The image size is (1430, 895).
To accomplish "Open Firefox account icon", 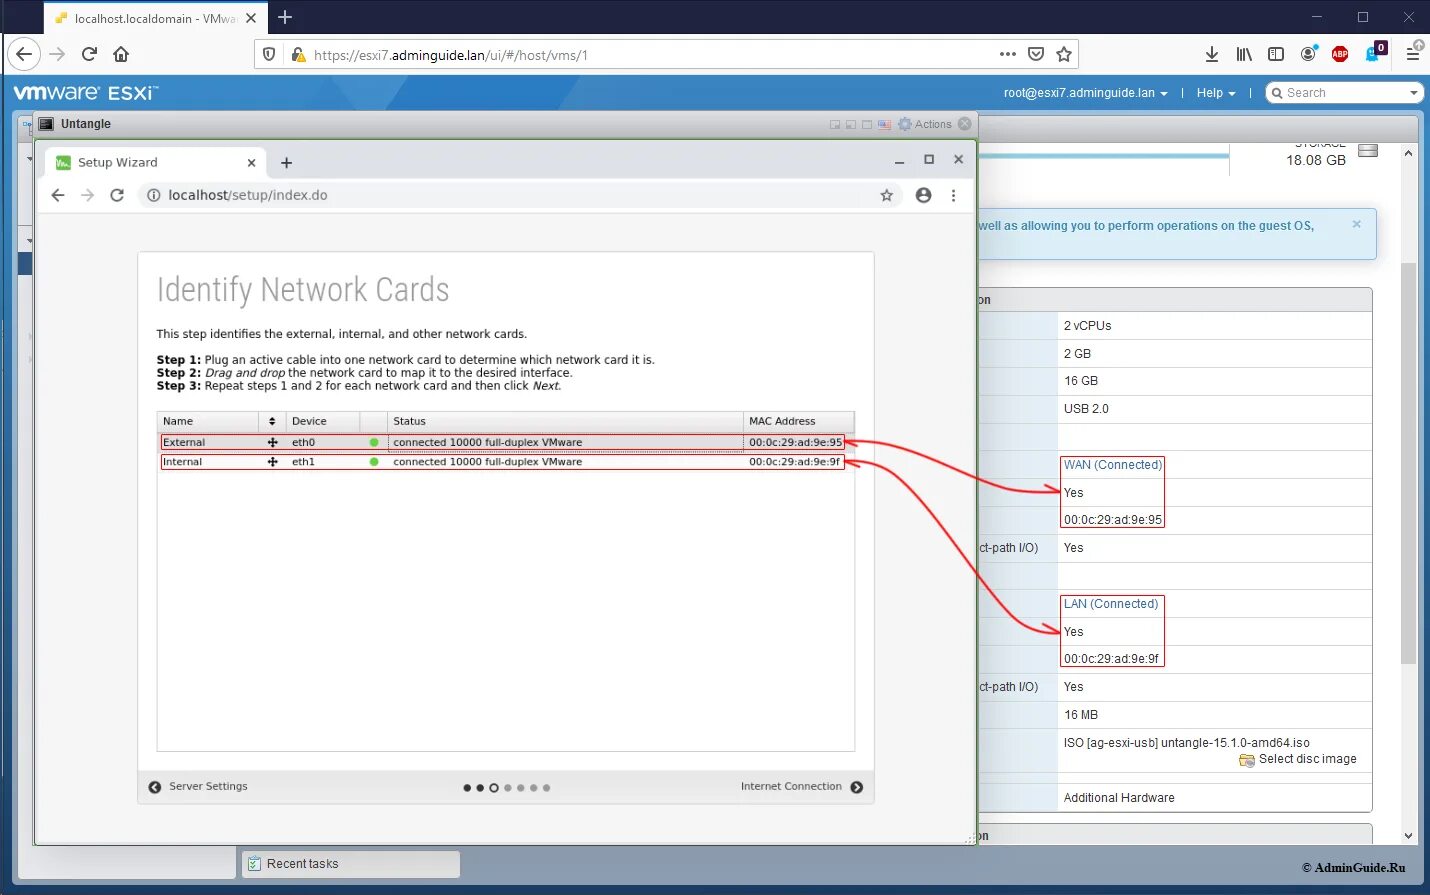I will [x=1308, y=54].
